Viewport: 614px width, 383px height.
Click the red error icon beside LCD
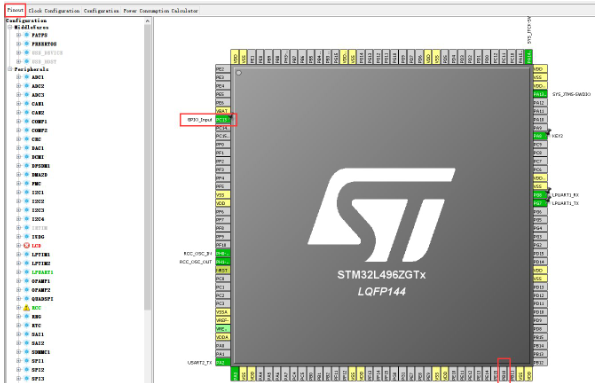pyautogui.click(x=27, y=246)
